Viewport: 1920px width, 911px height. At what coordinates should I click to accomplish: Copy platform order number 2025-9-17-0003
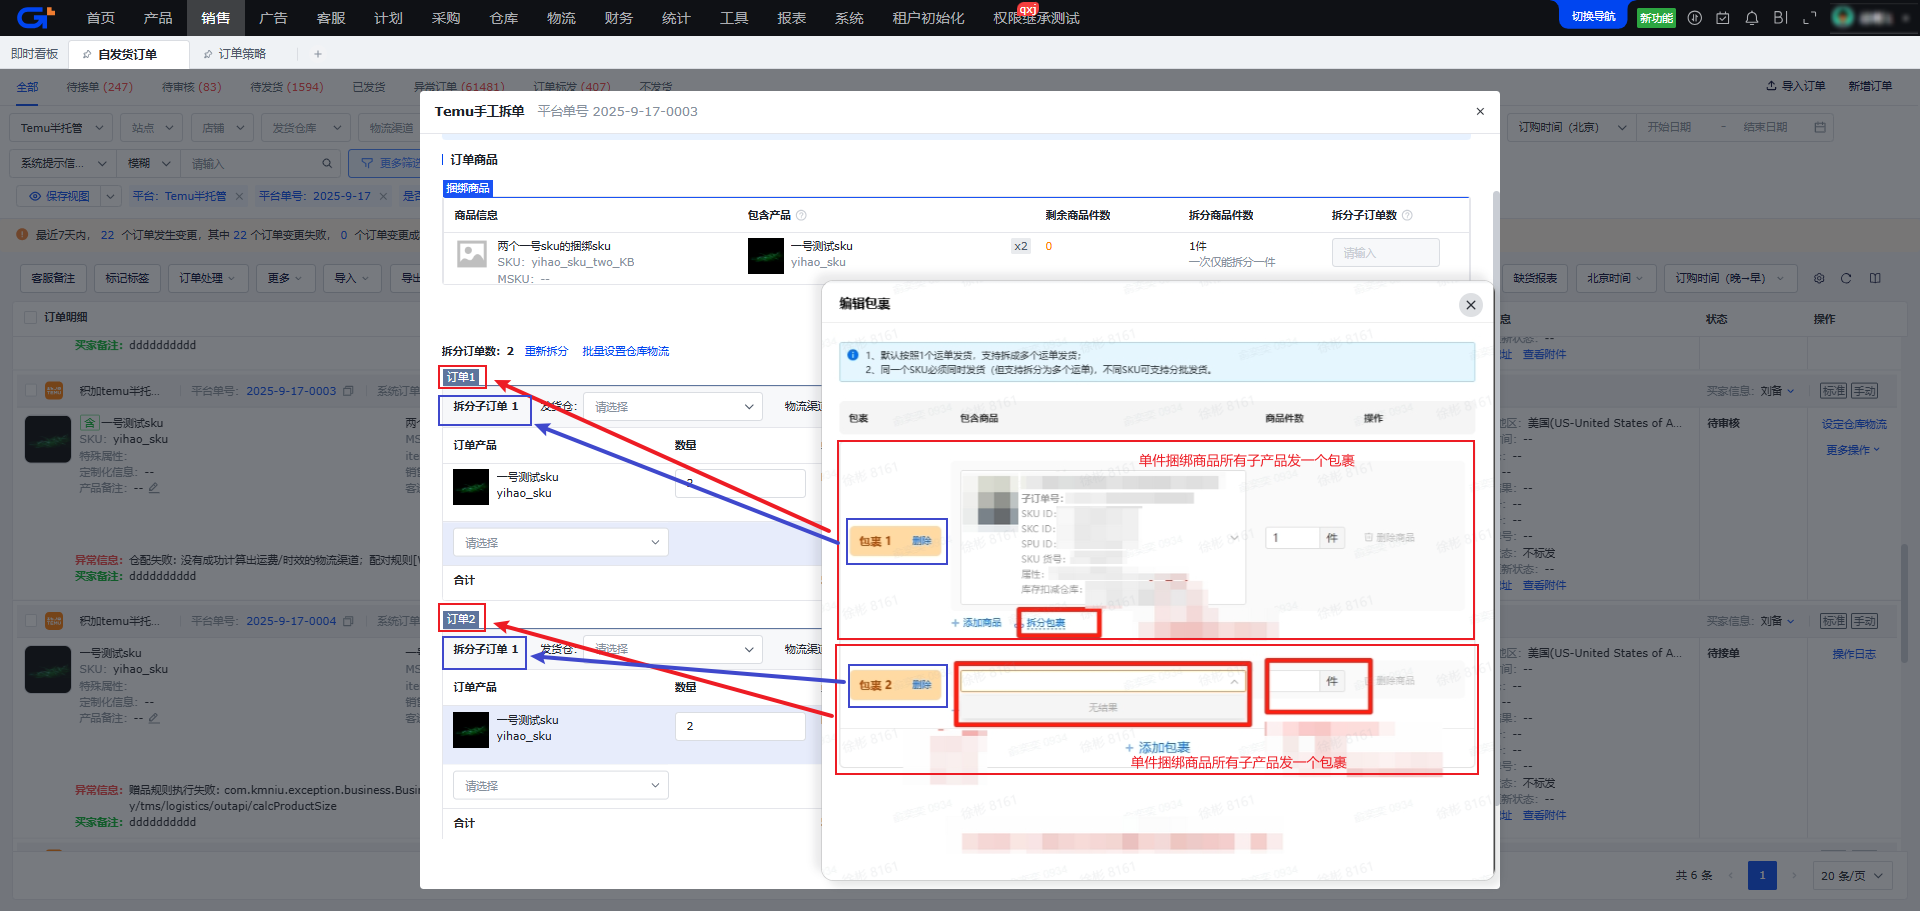tap(348, 391)
